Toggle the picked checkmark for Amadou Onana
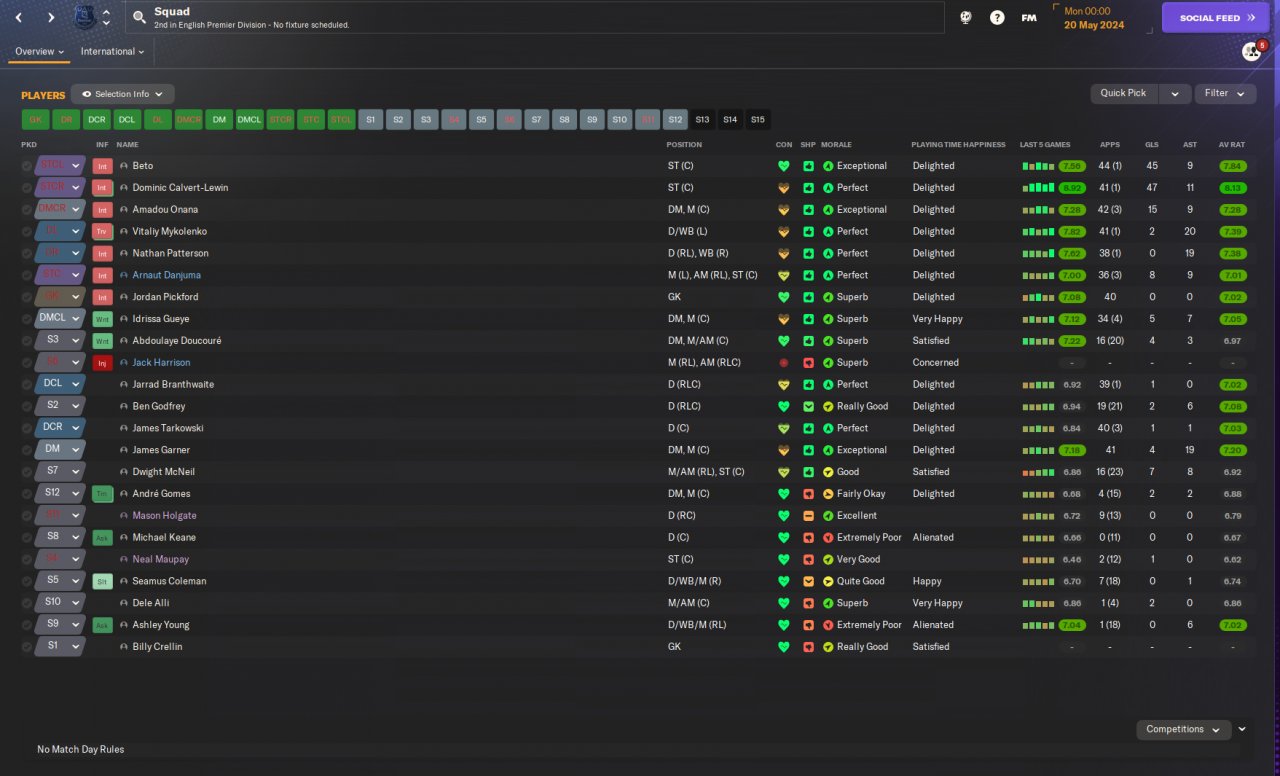This screenshot has height=776, width=1280. [27, 210]
